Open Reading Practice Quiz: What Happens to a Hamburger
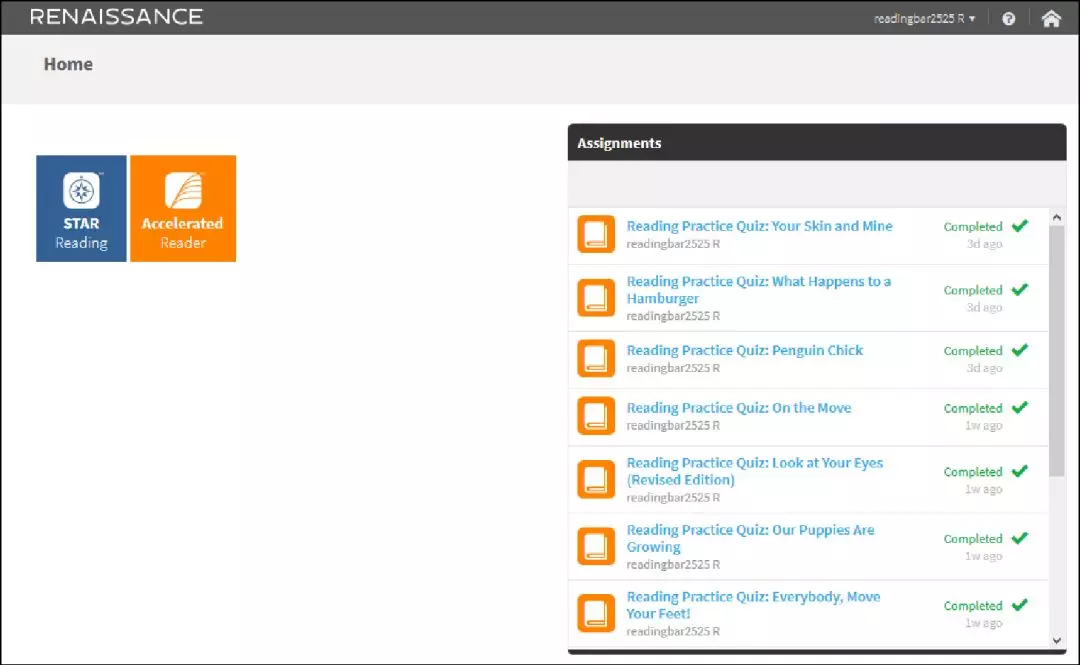 (x=758, y=290)
